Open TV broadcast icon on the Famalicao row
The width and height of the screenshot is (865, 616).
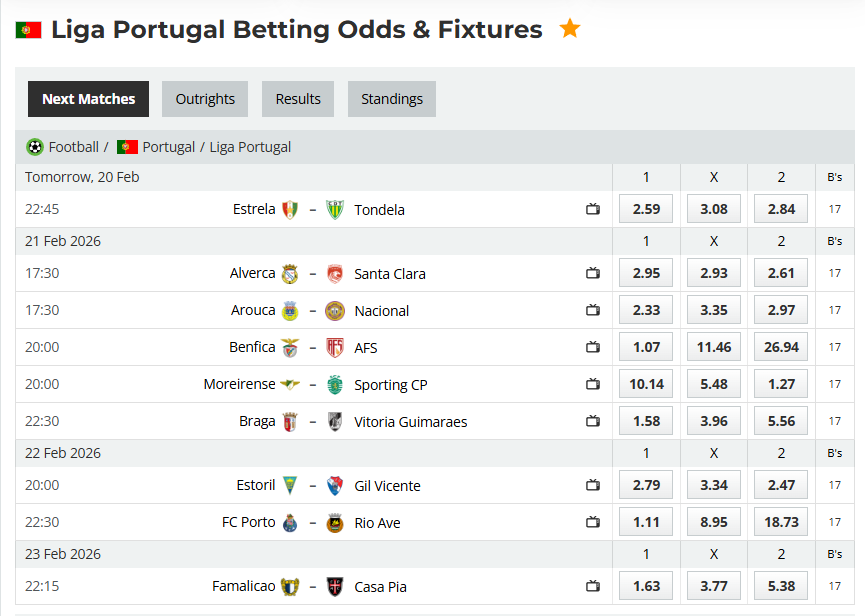point(592,586)
